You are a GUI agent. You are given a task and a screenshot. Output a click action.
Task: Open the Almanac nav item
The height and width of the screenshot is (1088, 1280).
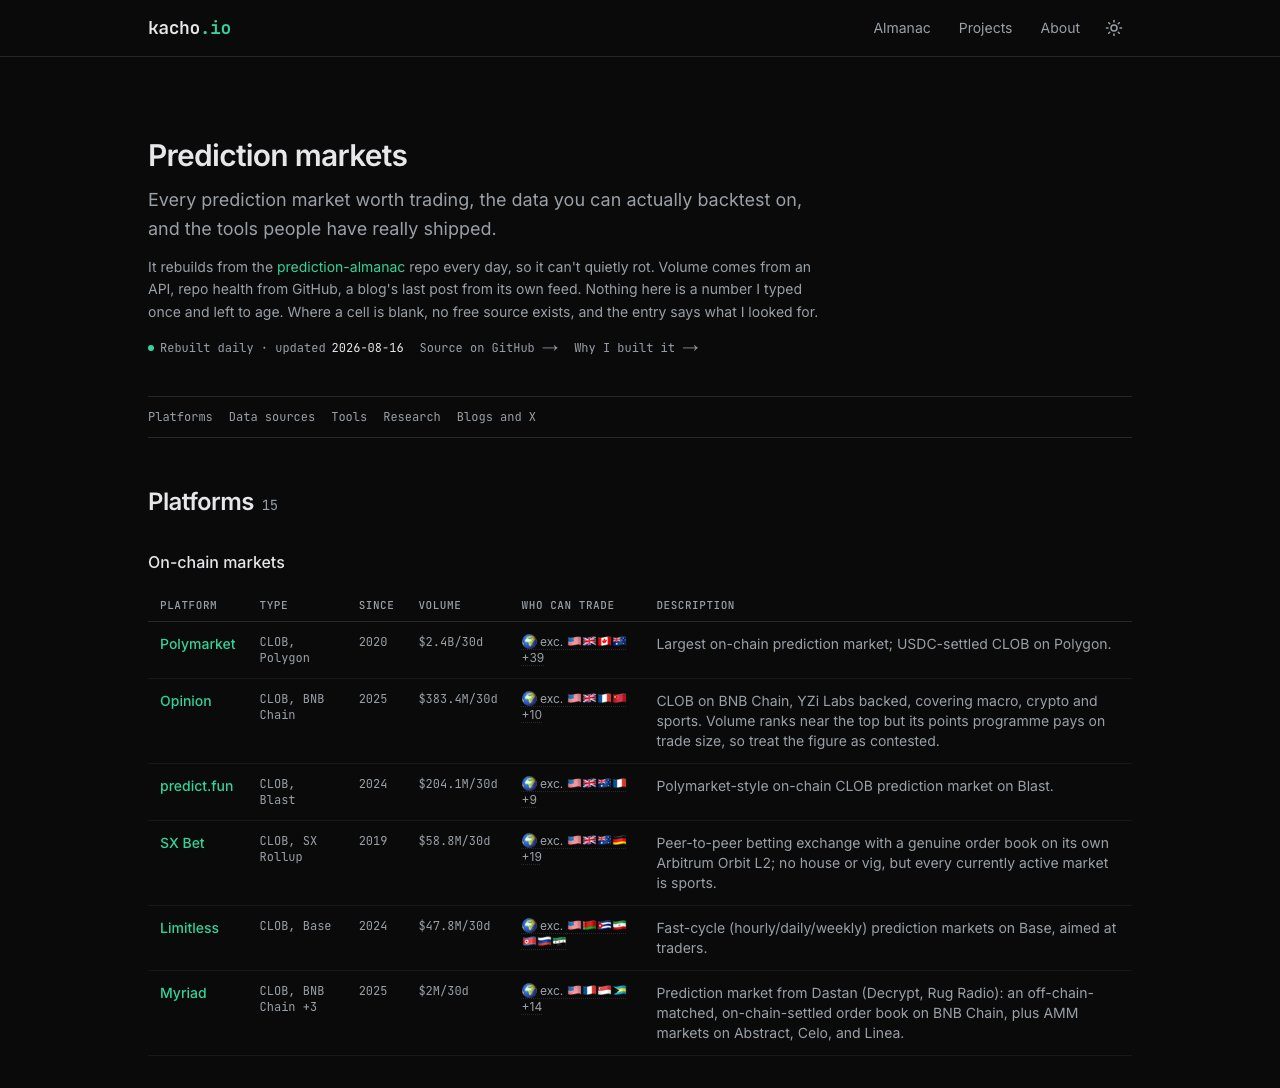902,28
